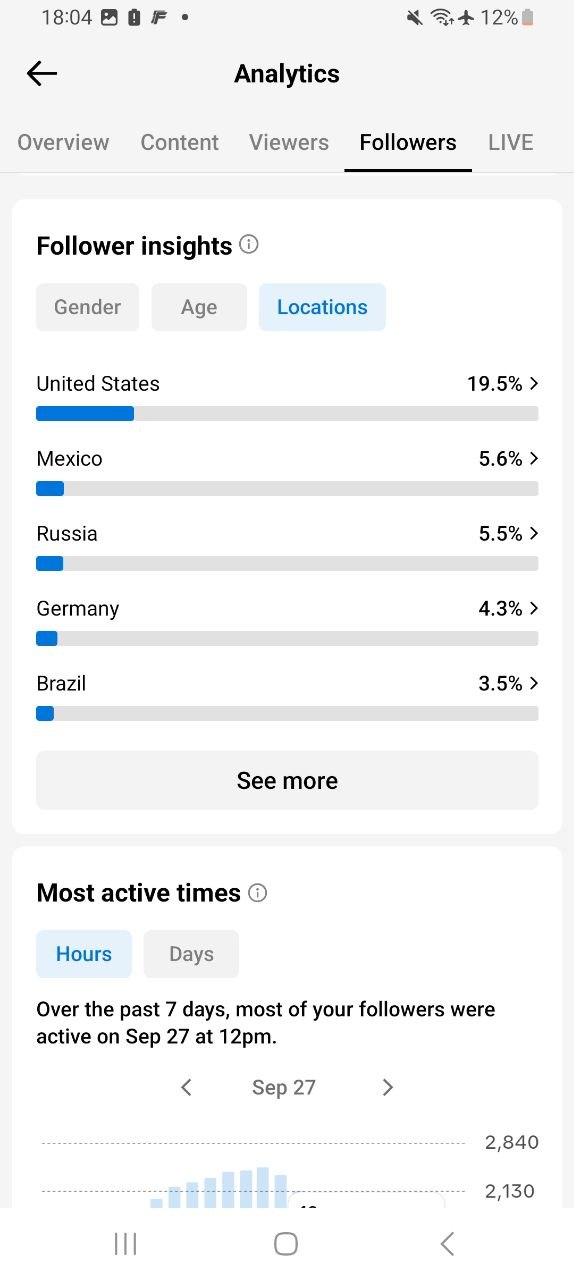574x1280 pixels.
Task: Expand Mexico 5.6% location details
Action: point(287,471)
